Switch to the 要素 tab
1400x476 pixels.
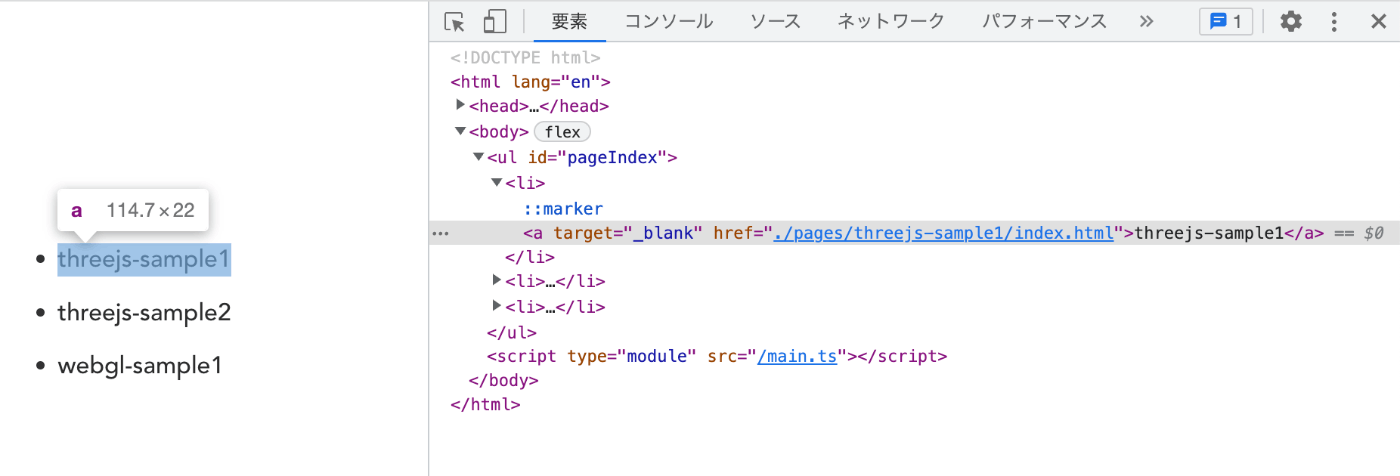point(570,21)
